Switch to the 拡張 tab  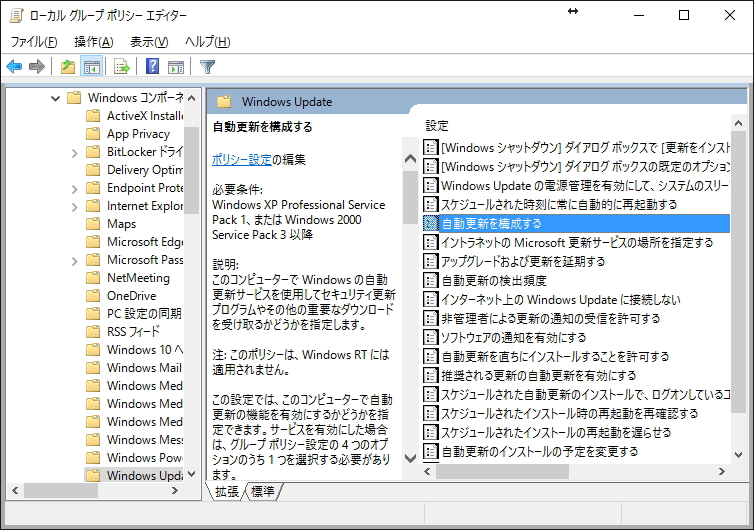226,492
